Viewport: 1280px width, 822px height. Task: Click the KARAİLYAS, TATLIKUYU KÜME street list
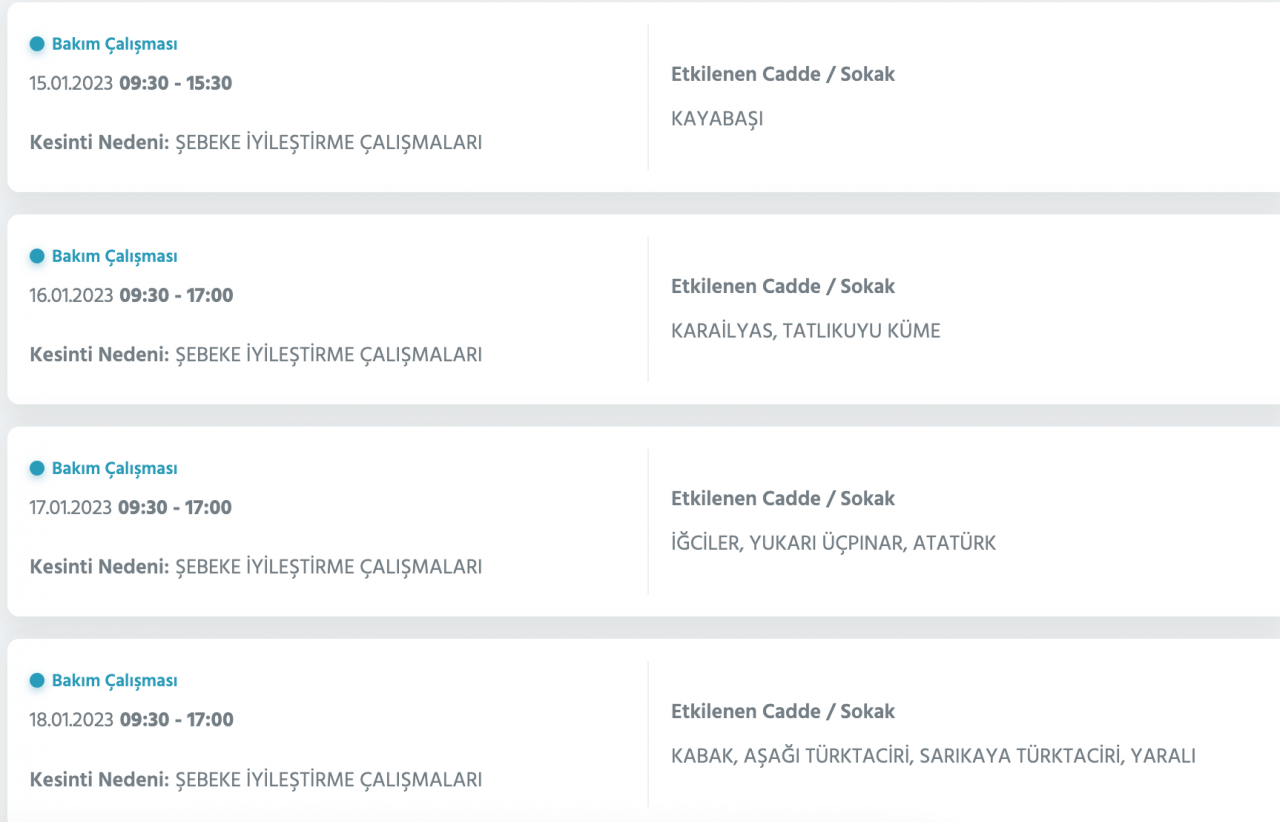coord(805,331)
